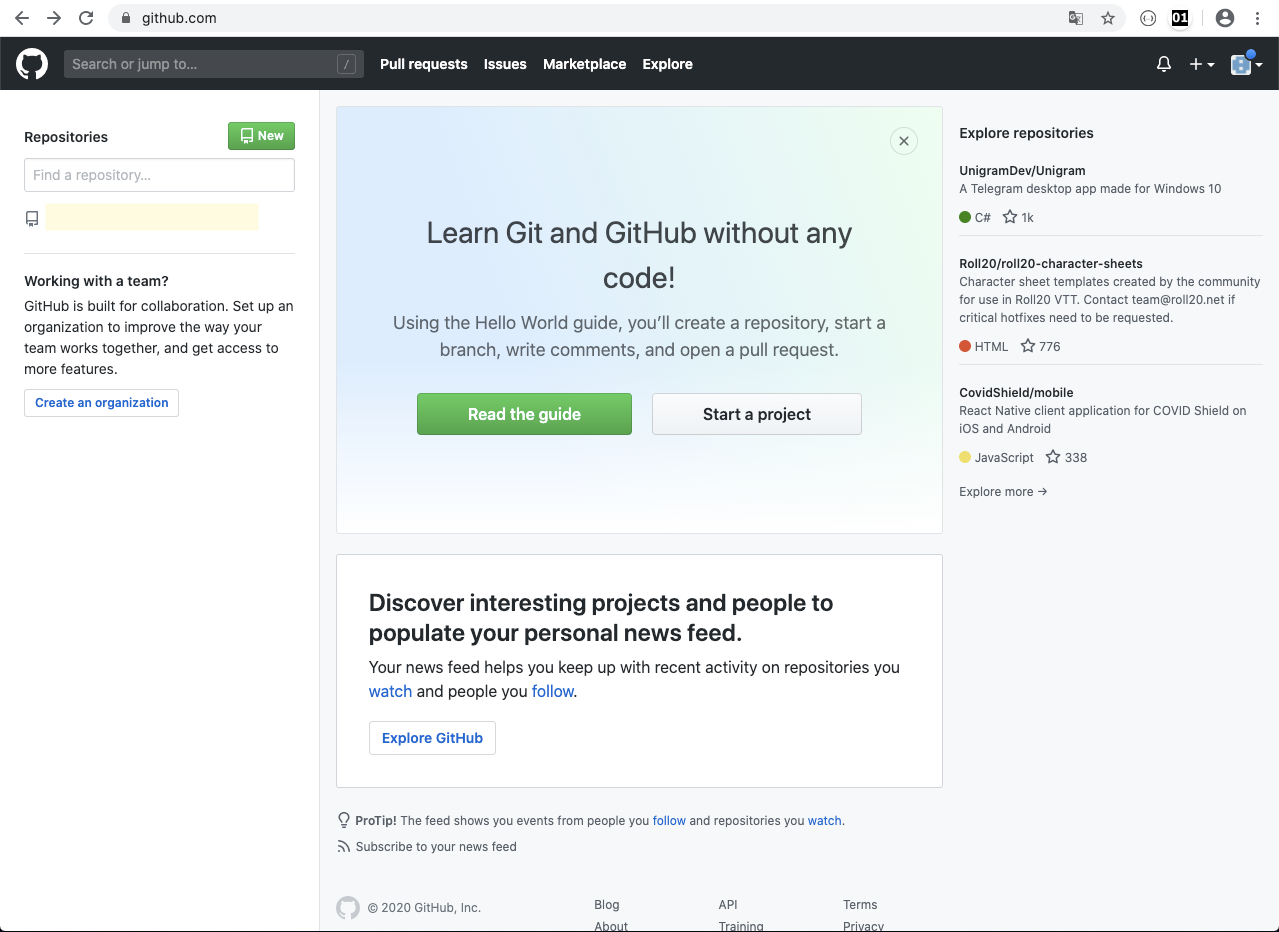Viewport: 1279px width, 932px height.
Task: Click Create an organization
Action: (101, 403)
